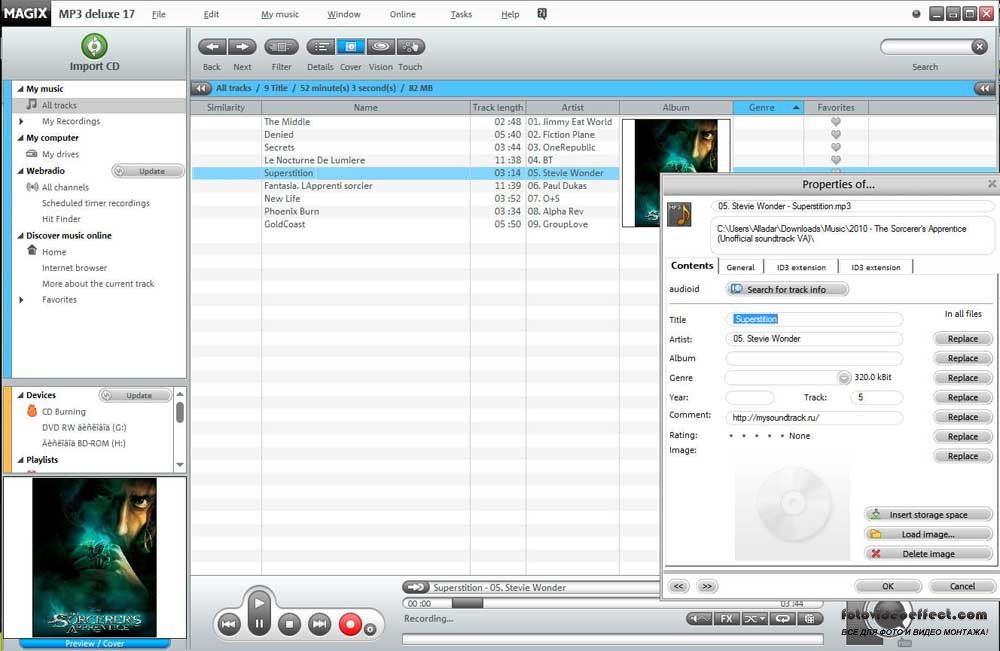Collapse the Webradio section
This screenshot has width=1000, height=651.
tap(20, 171)
